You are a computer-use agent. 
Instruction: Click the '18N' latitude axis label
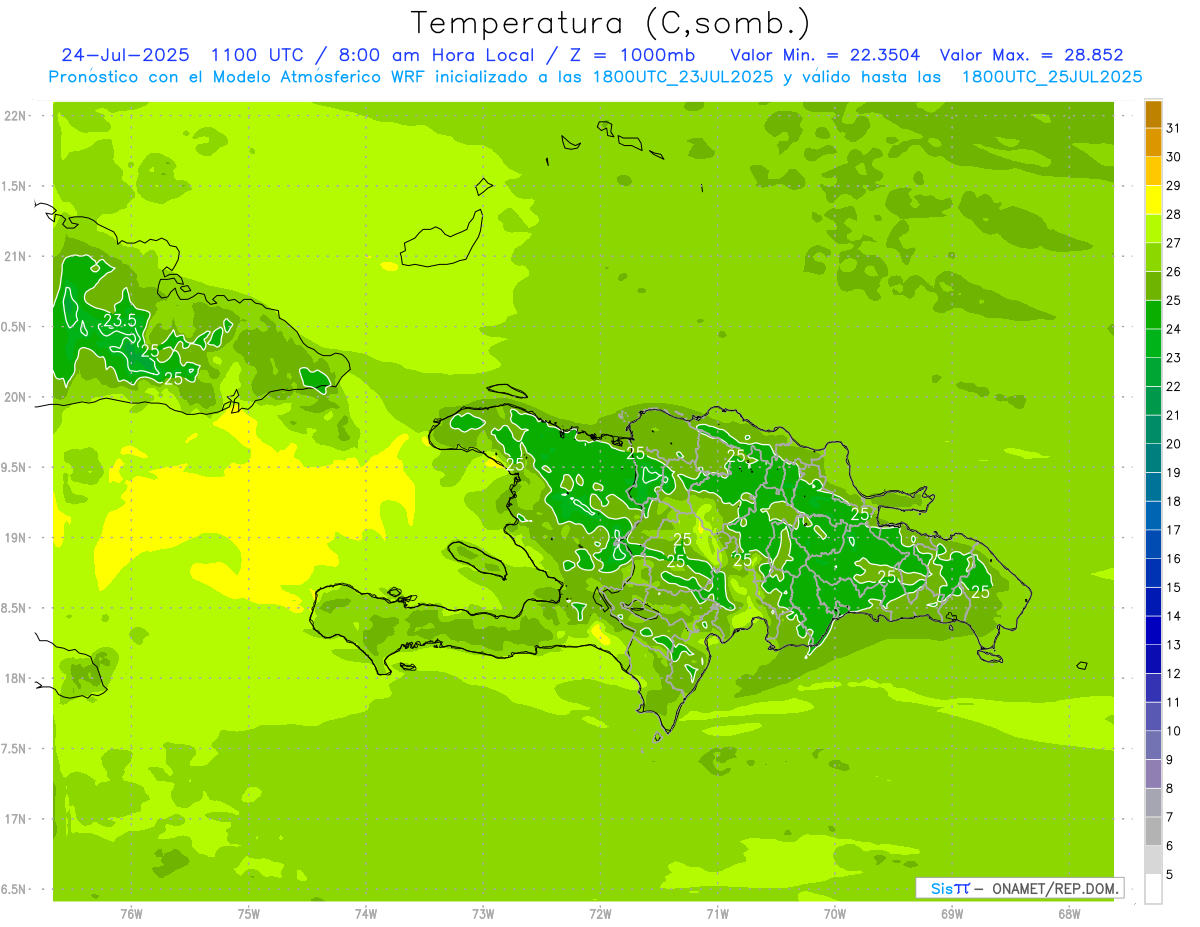(15, 679)
